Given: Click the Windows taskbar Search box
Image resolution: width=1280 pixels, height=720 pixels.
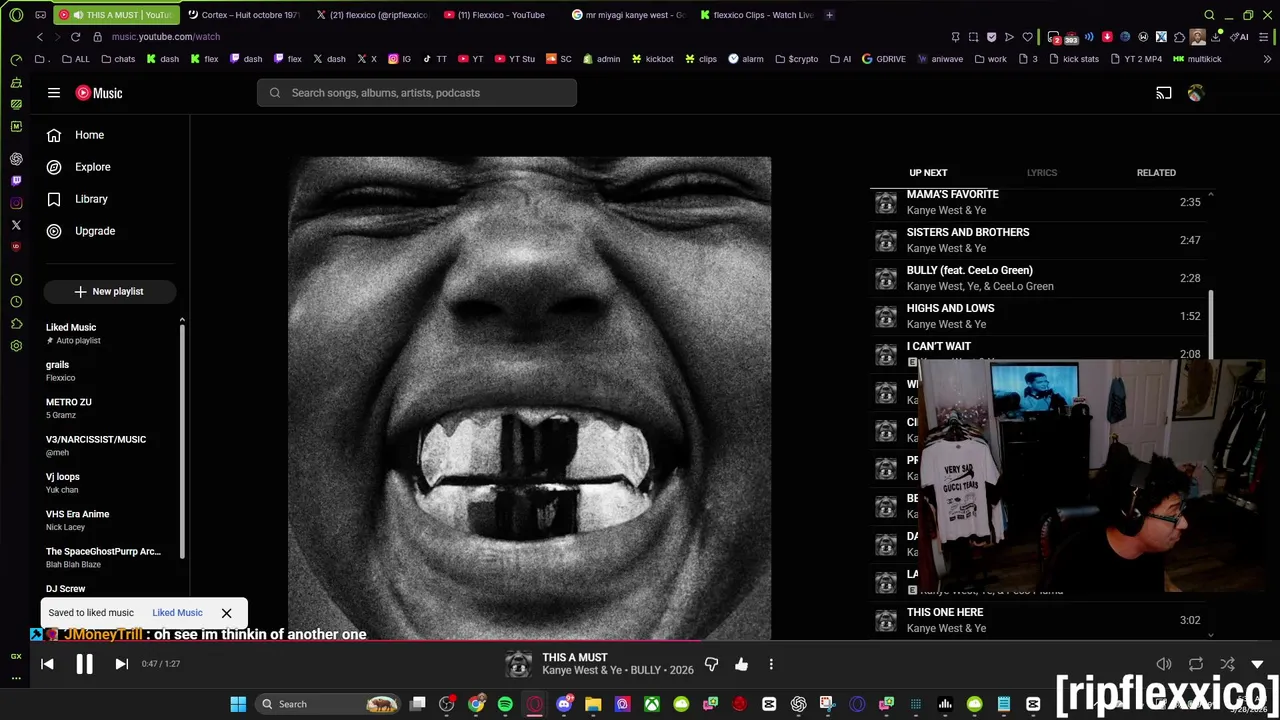Looking at the screenshot, I should [330, 704].
